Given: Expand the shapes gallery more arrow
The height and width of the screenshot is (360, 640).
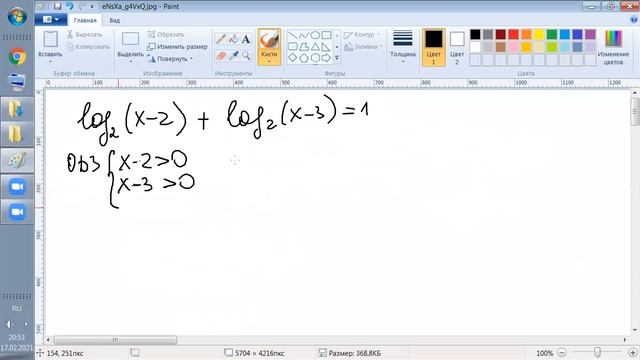Looking at the screenshot, I should coord(337,58).
